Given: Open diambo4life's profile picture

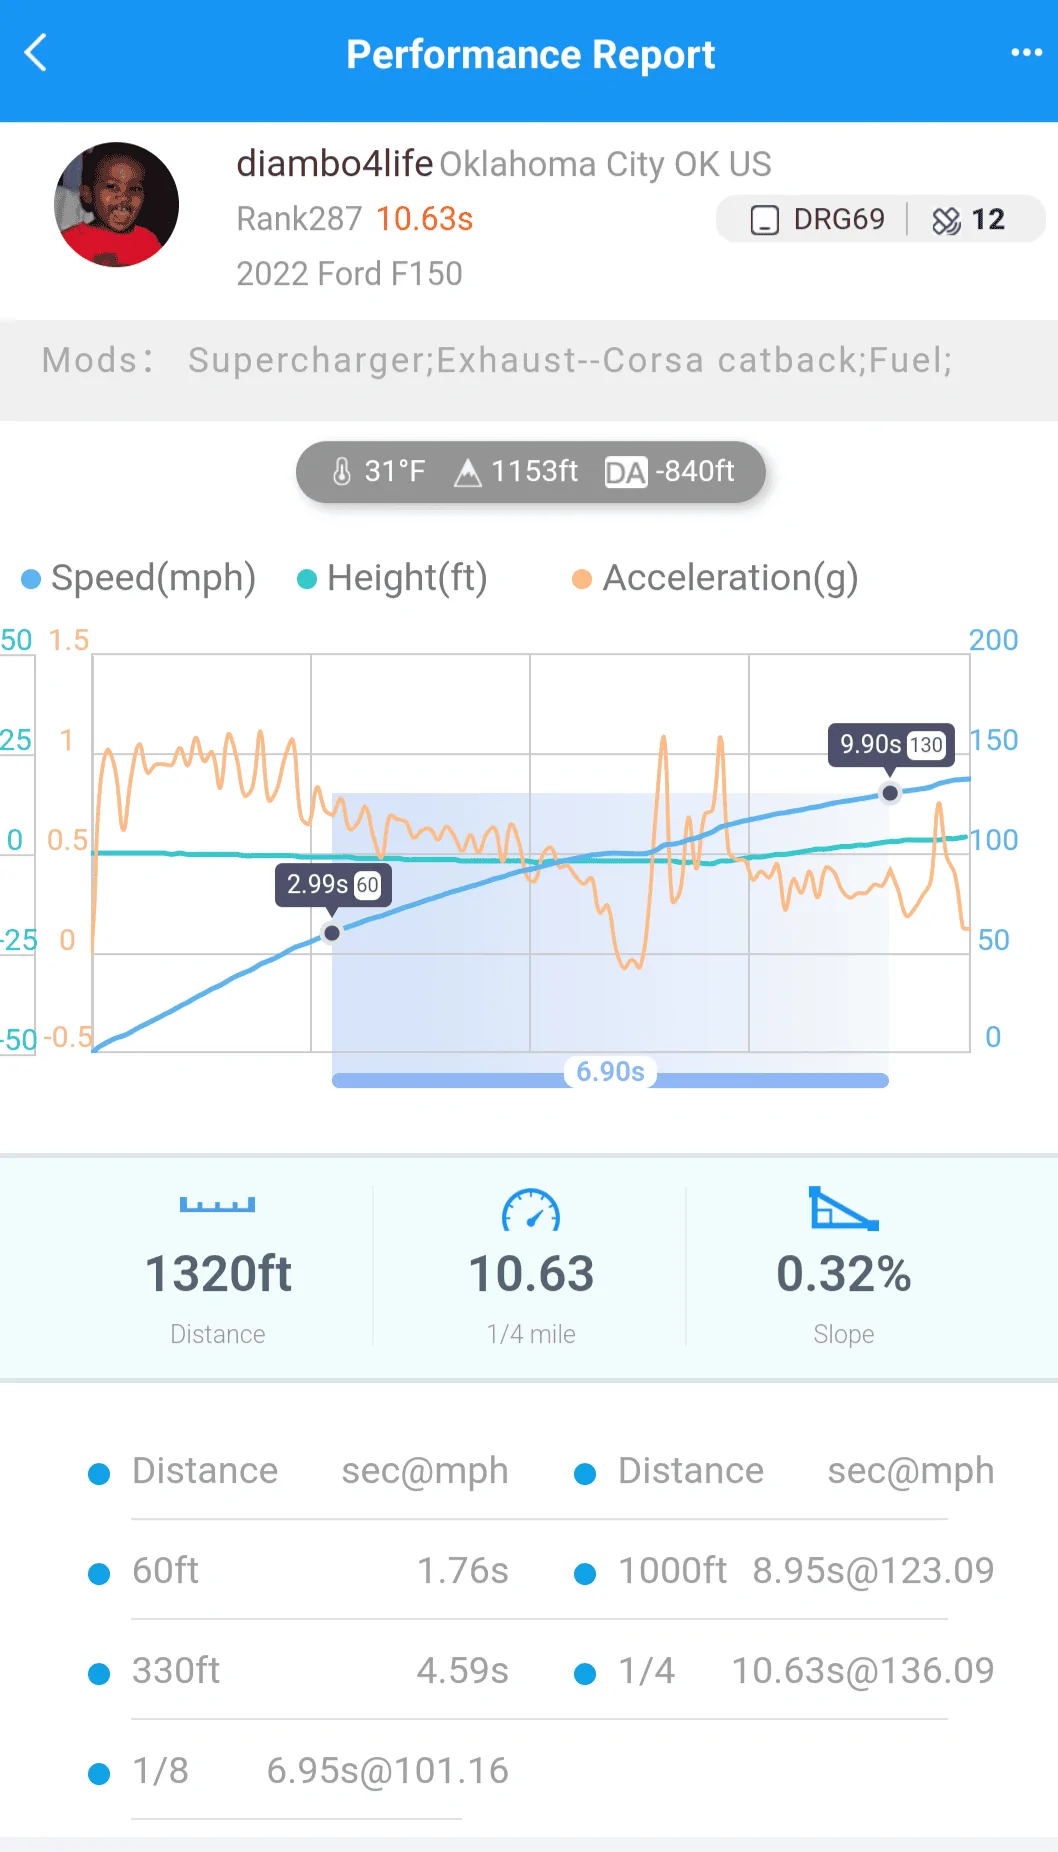Looking at the screenshot, I should coord(116,205).
